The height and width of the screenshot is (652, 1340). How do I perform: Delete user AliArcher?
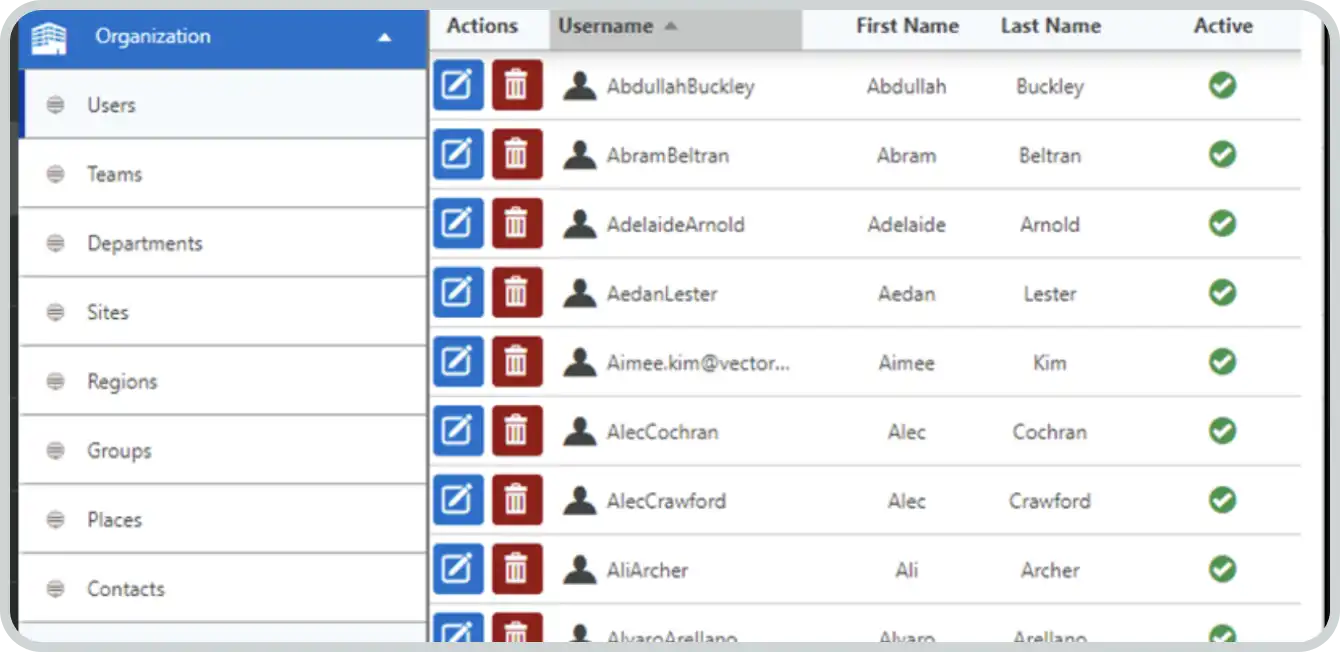tap(517, 568)
